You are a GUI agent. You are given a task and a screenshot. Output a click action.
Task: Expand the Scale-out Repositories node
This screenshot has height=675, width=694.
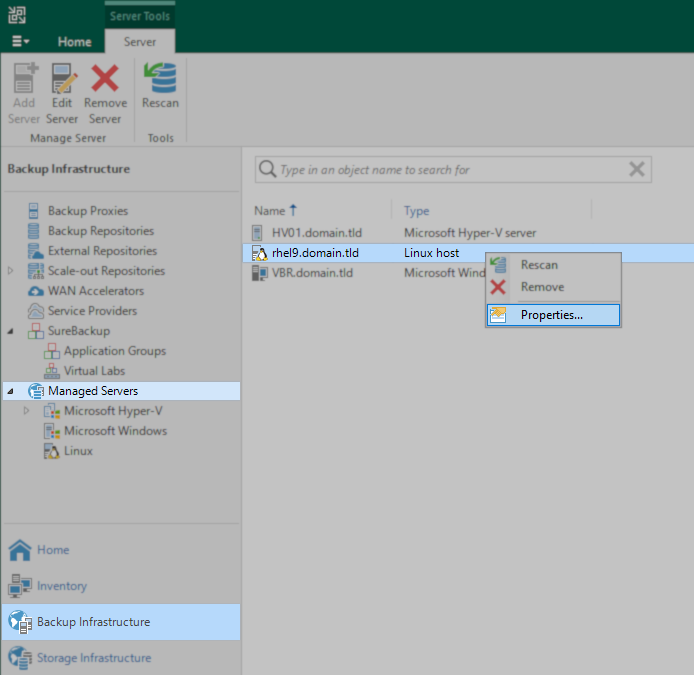[x=11, y=271]
